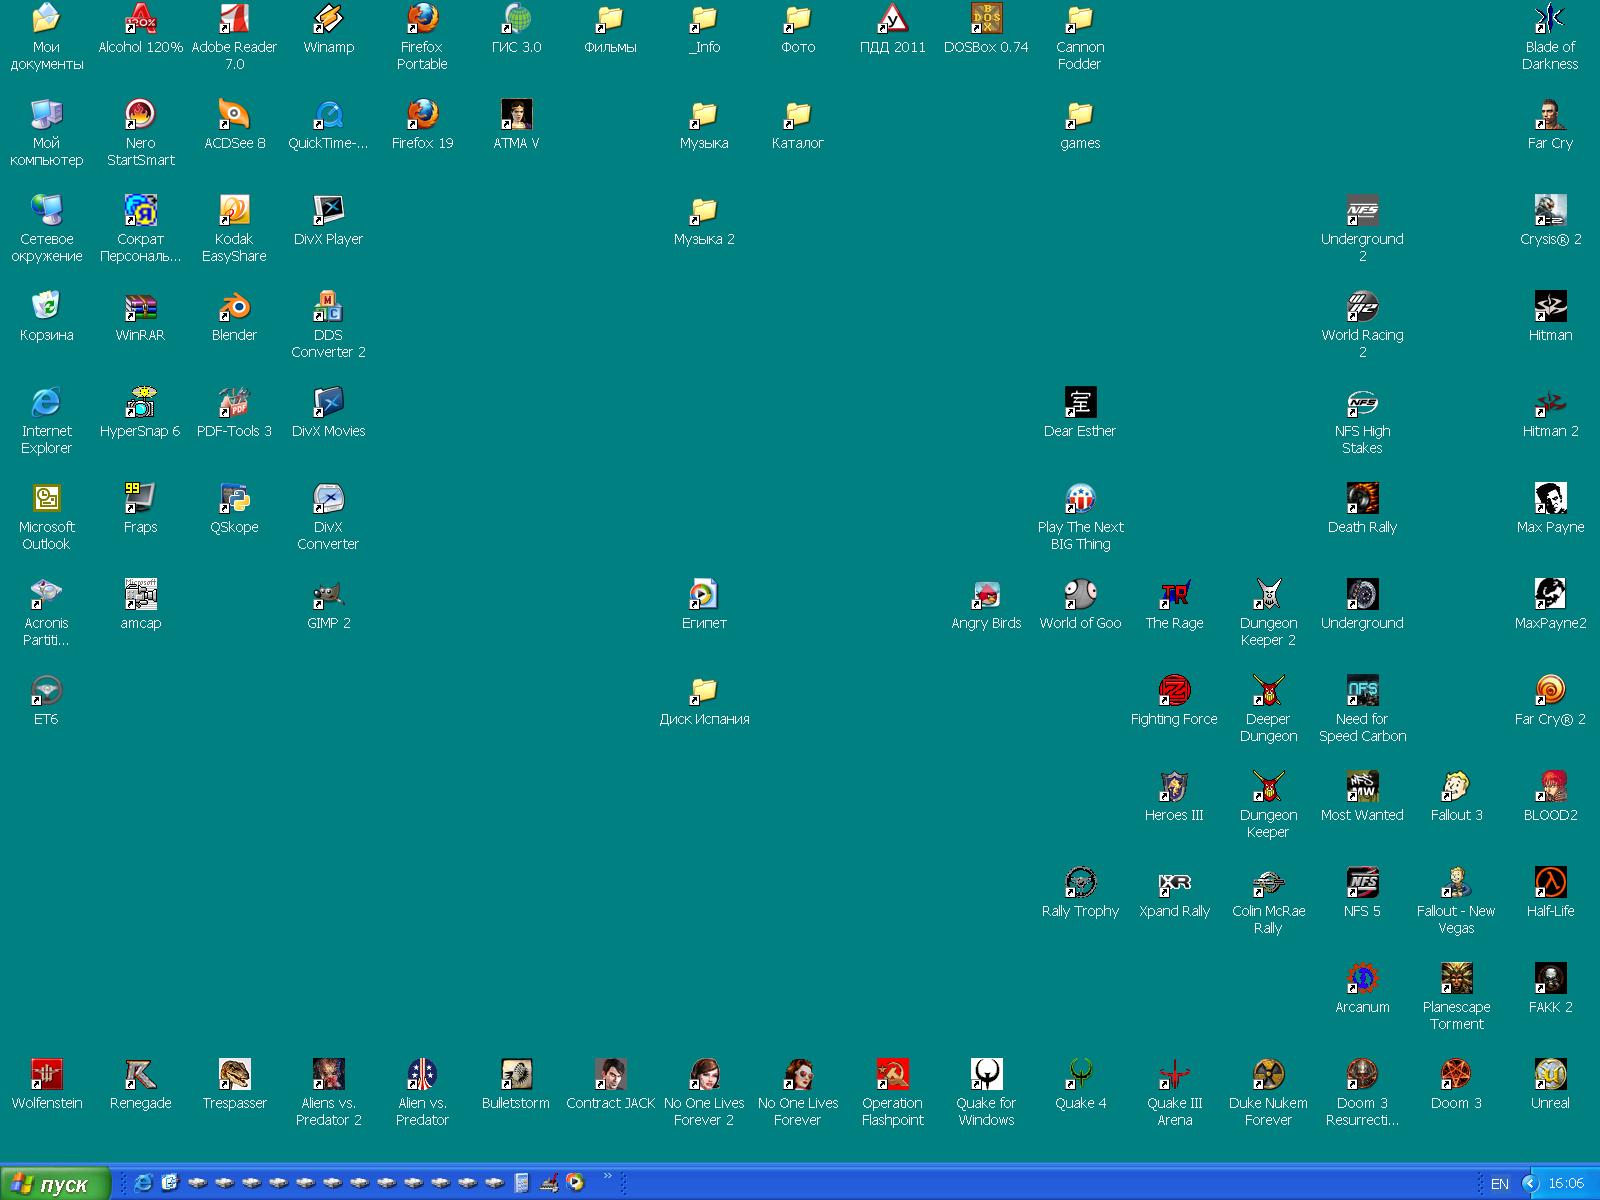The width and height of the screenshot is (1600, 1200).
Task: Click the Диск Испания folder
Action: coord(704,690)
